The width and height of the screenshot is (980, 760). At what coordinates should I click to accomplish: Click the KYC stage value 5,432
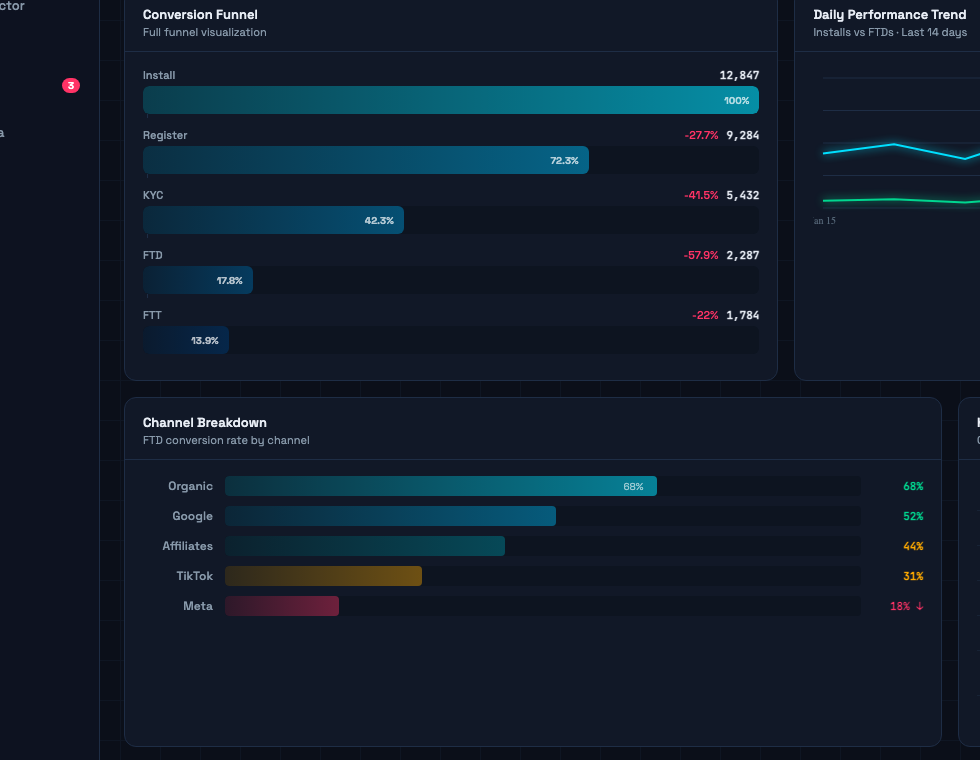click(x=744, y=195)
